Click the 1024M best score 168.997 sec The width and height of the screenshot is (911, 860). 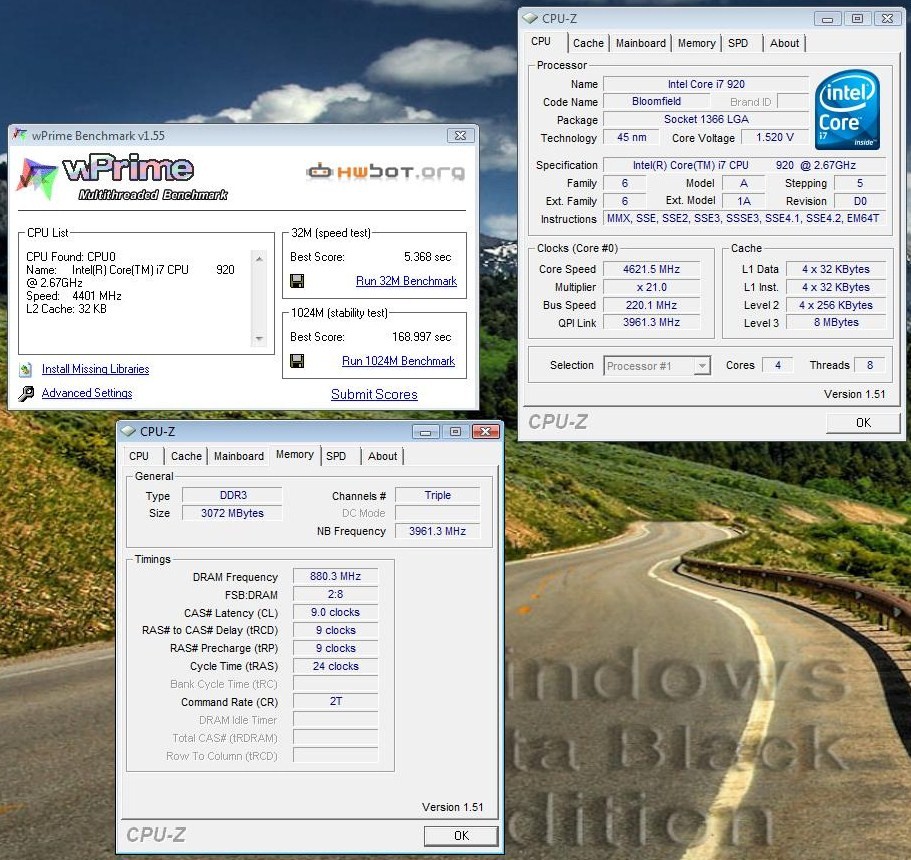tap(421, 337)
